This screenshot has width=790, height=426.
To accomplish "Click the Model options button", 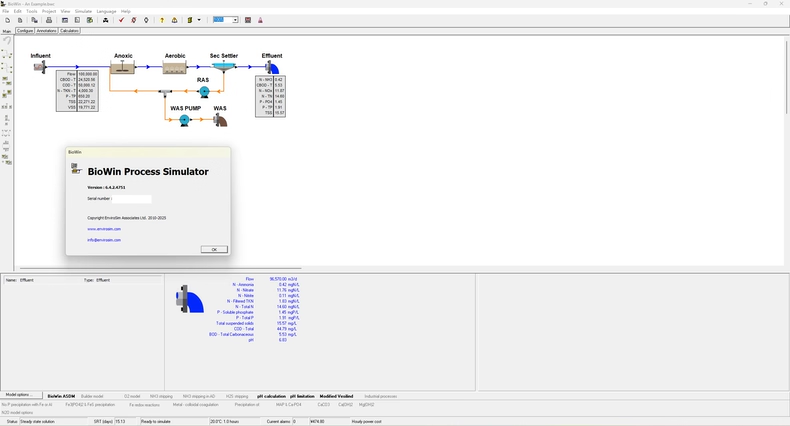I will point(22,395).
